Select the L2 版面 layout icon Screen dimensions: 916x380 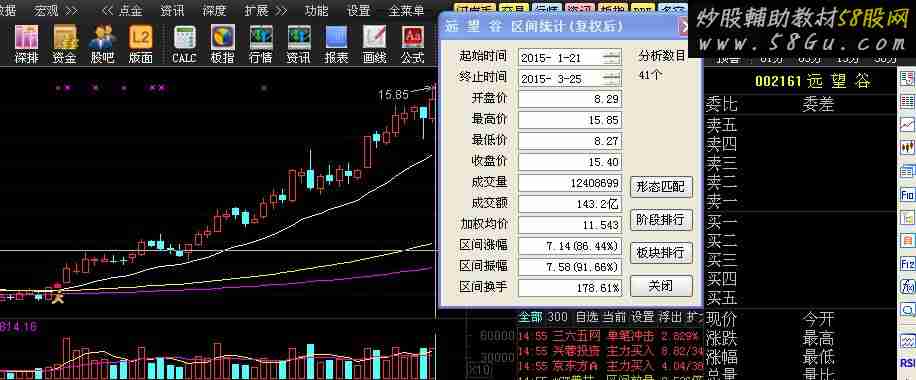[140, 44]
